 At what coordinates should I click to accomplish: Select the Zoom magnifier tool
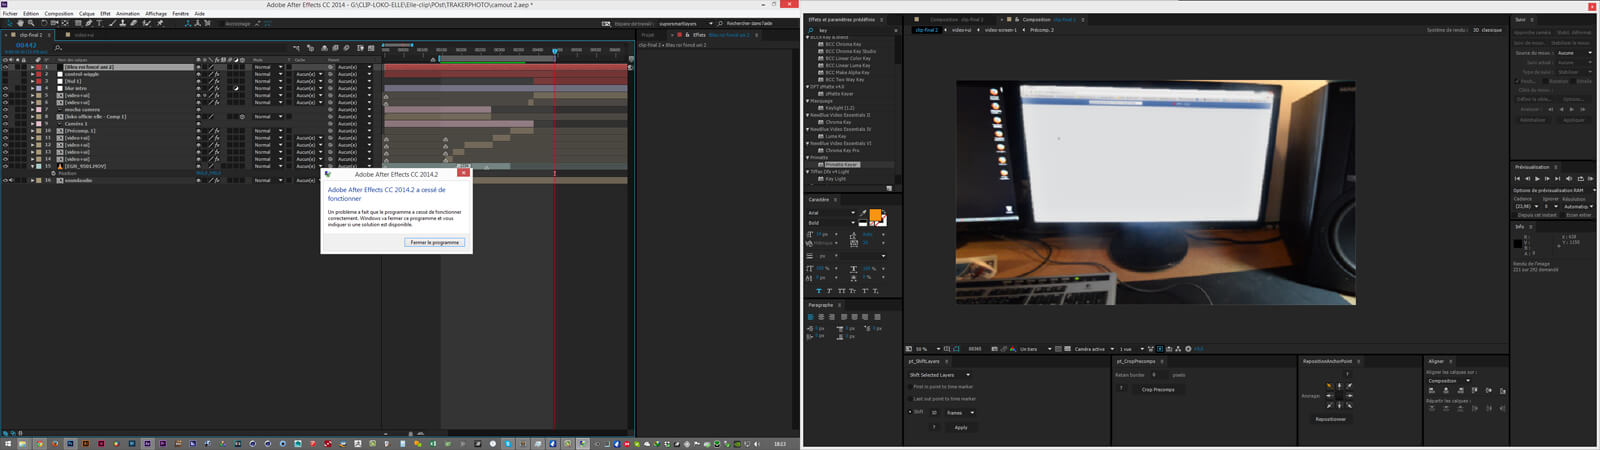31,23
